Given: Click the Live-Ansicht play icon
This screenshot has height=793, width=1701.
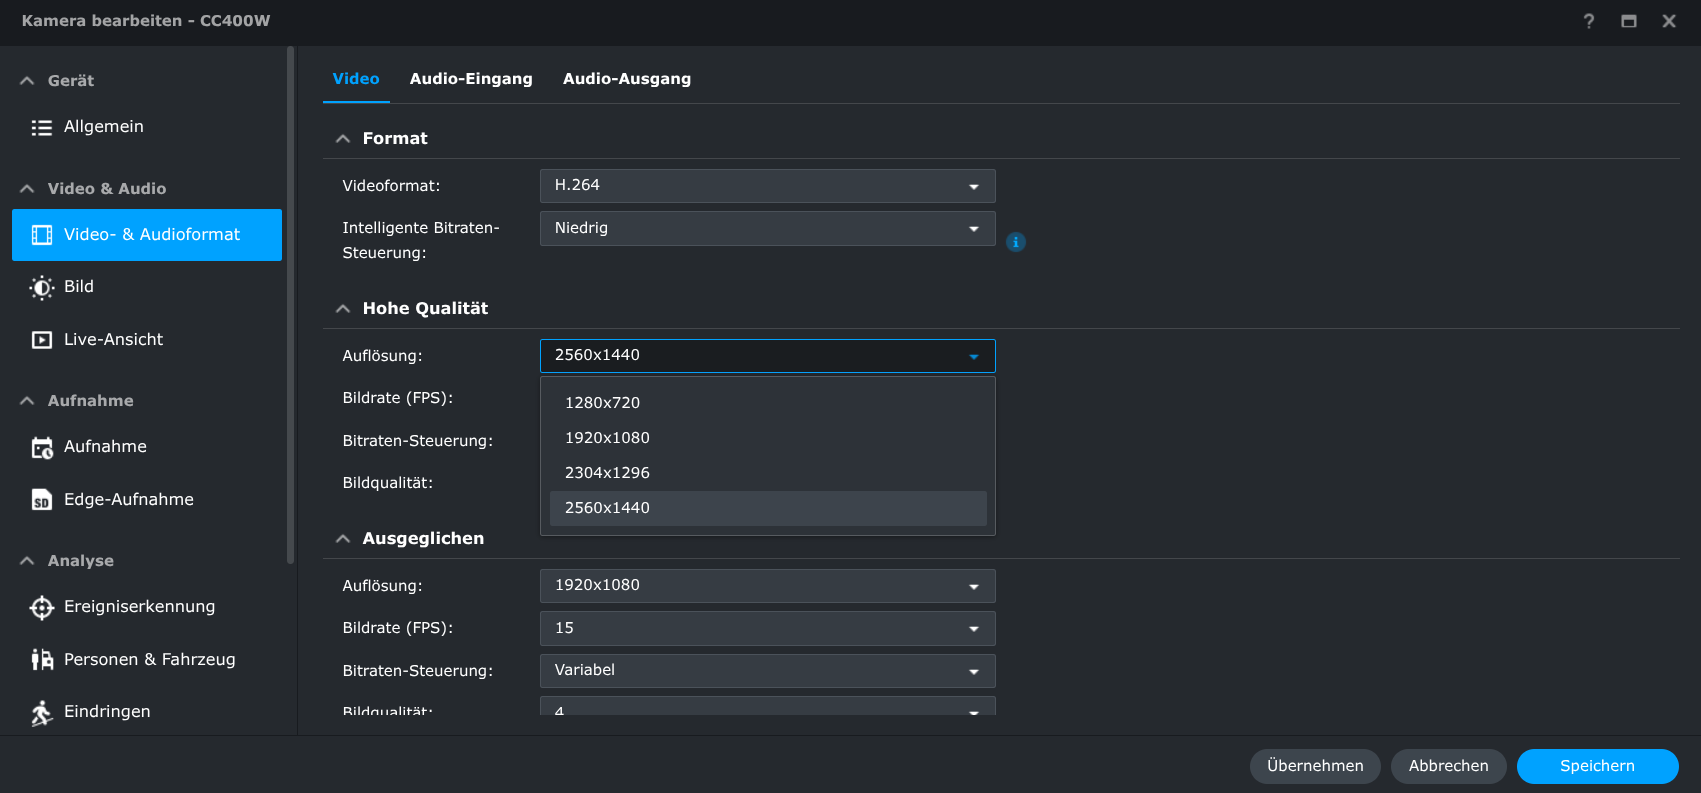Looking at the screenshot, I should tap(41, 340).
